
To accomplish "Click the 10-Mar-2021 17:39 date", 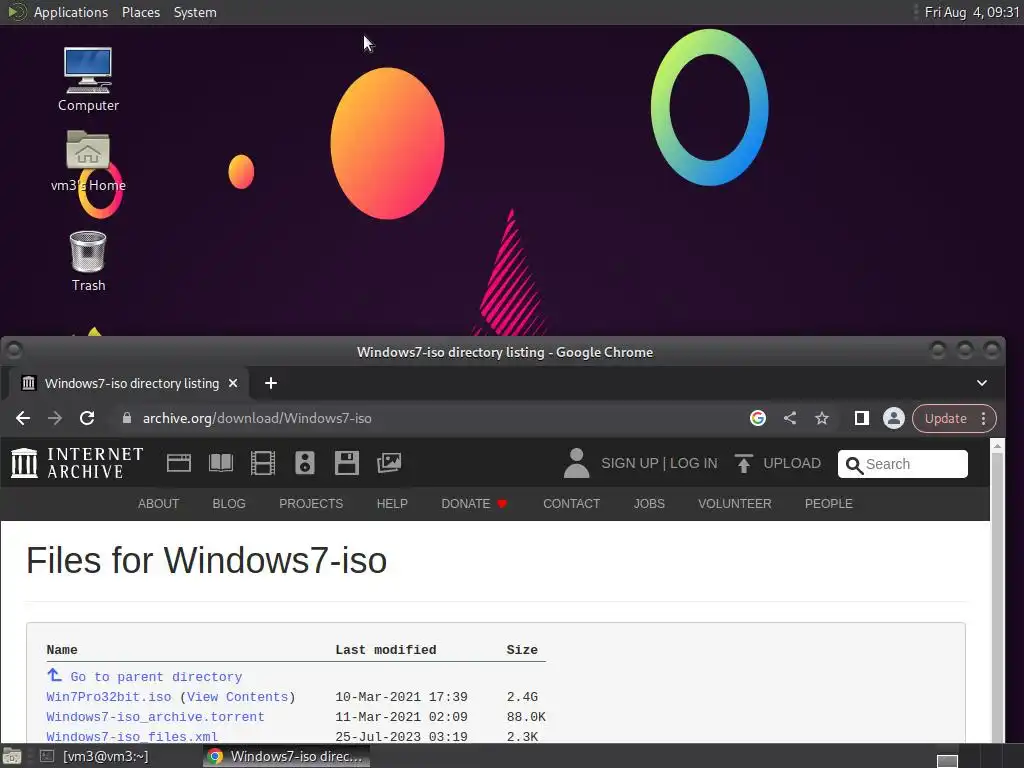I will coord(402,697).
